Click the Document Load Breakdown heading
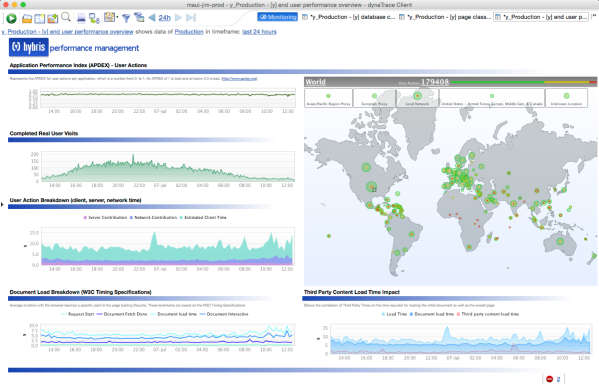 (81, 292)
